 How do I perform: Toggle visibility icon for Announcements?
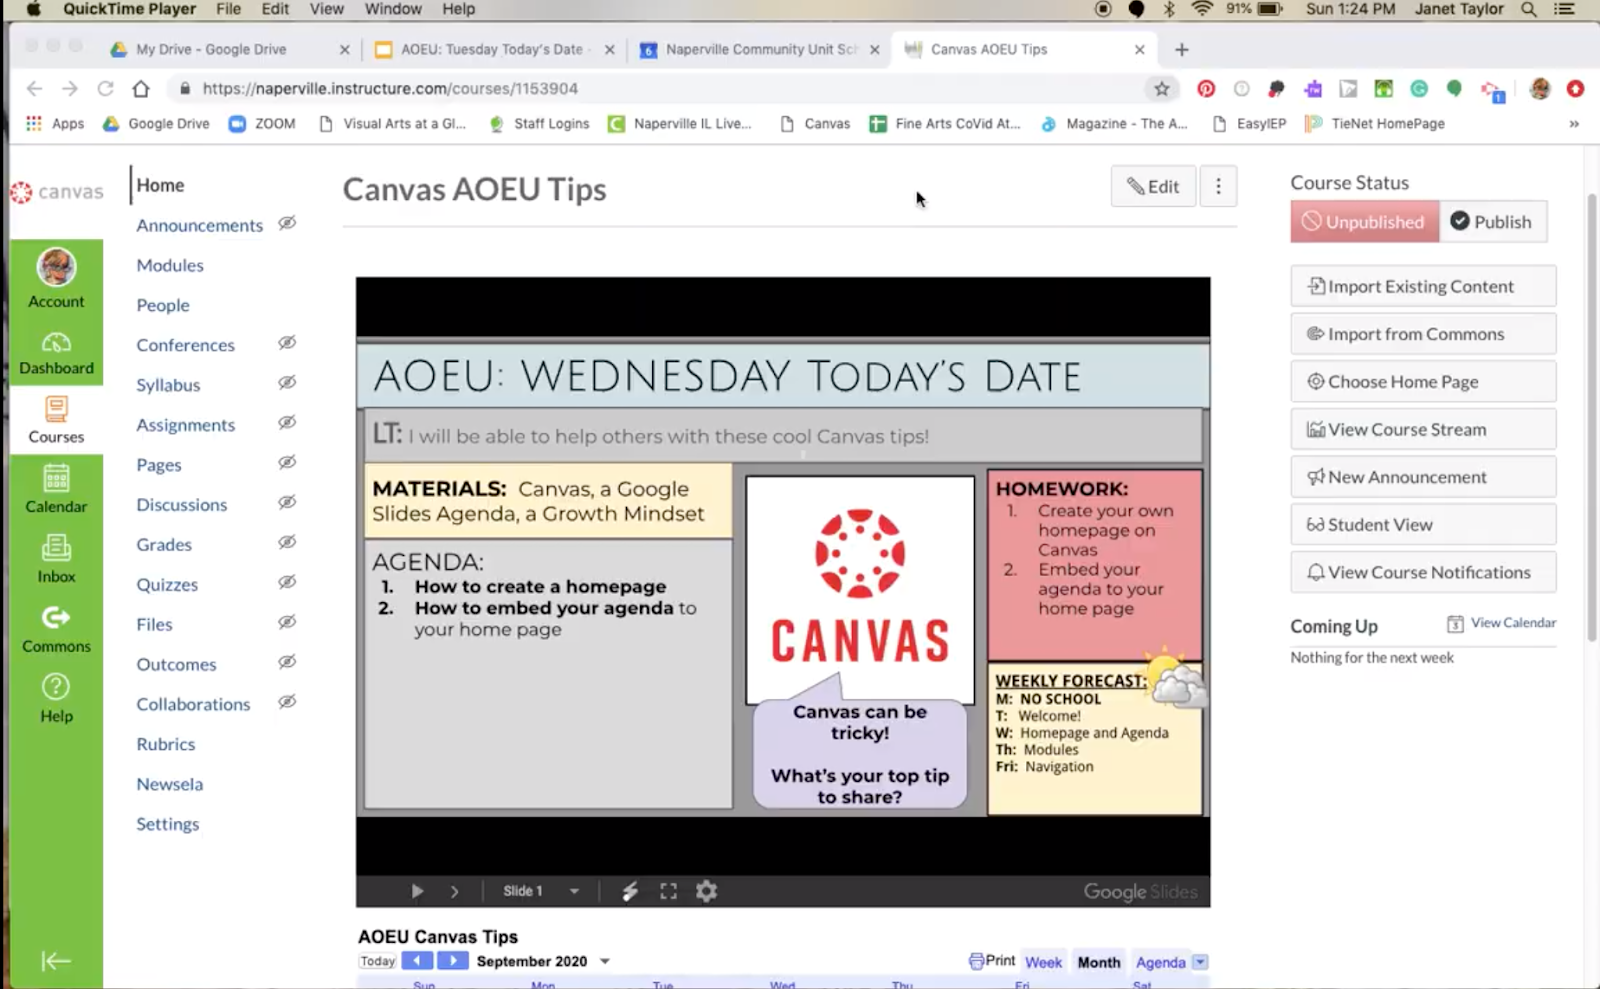287,223
